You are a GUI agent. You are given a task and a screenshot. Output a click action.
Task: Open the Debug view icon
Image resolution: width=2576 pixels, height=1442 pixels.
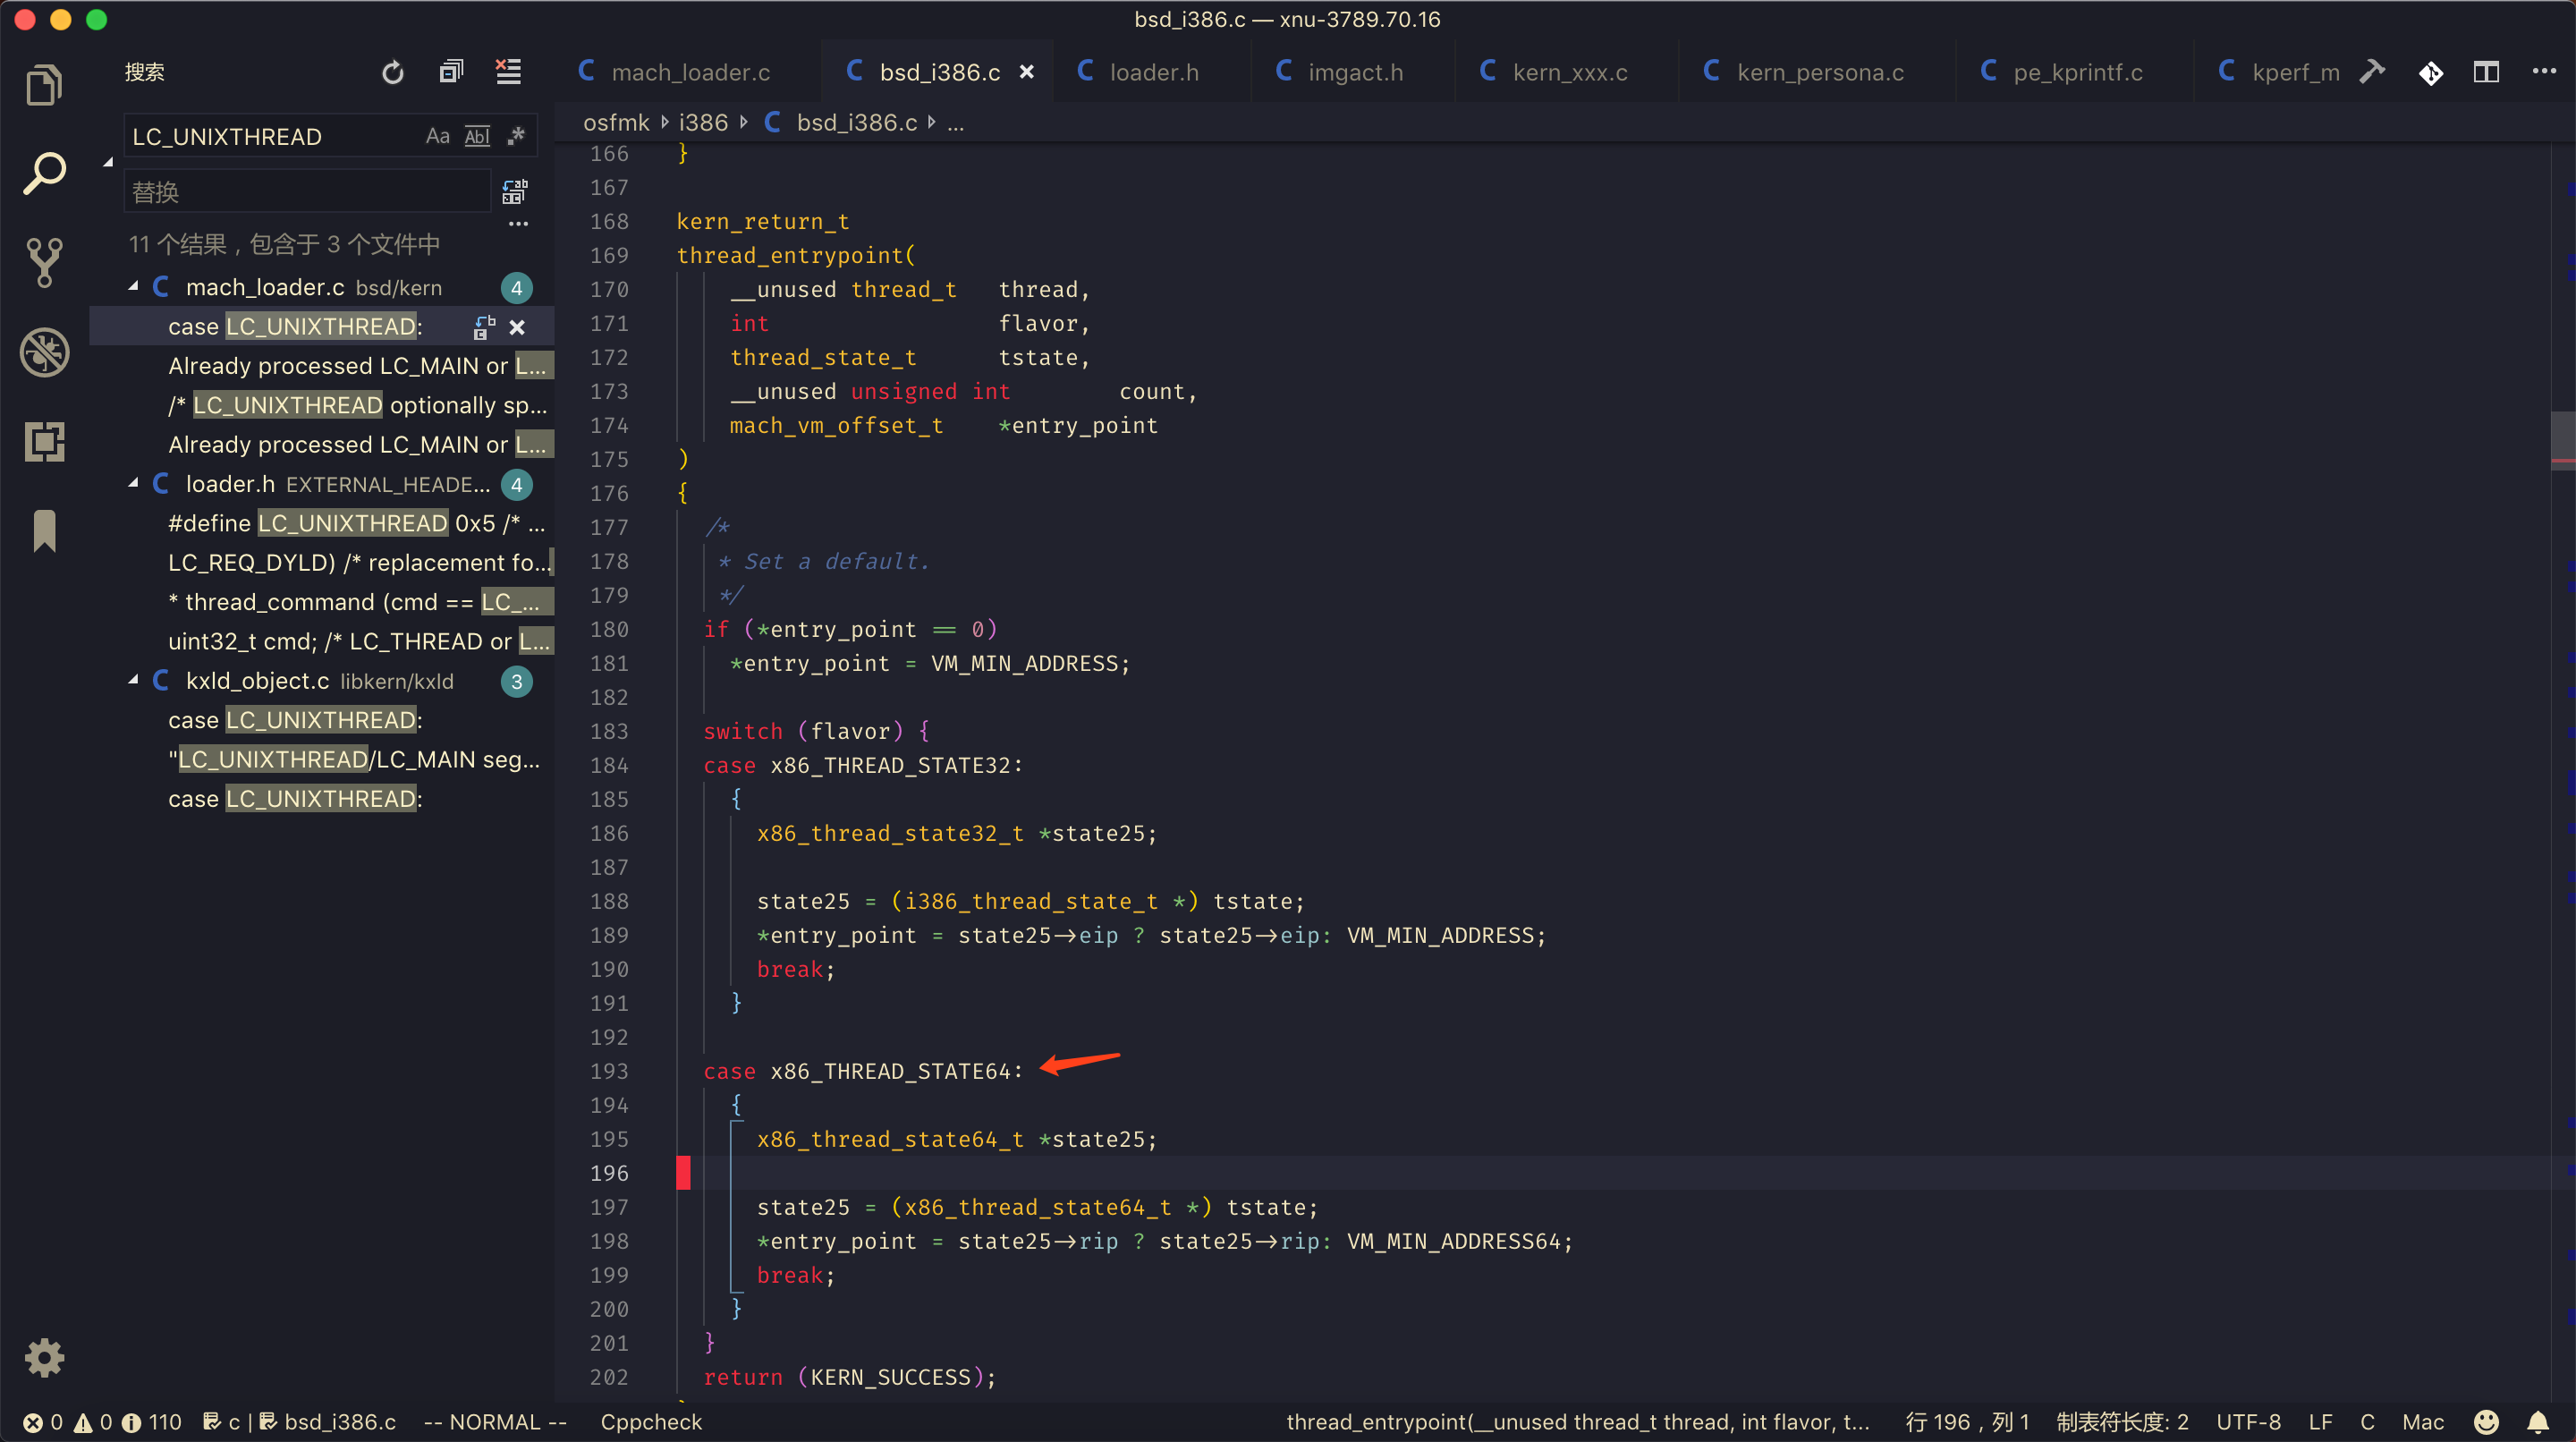(x=44, y=352)
